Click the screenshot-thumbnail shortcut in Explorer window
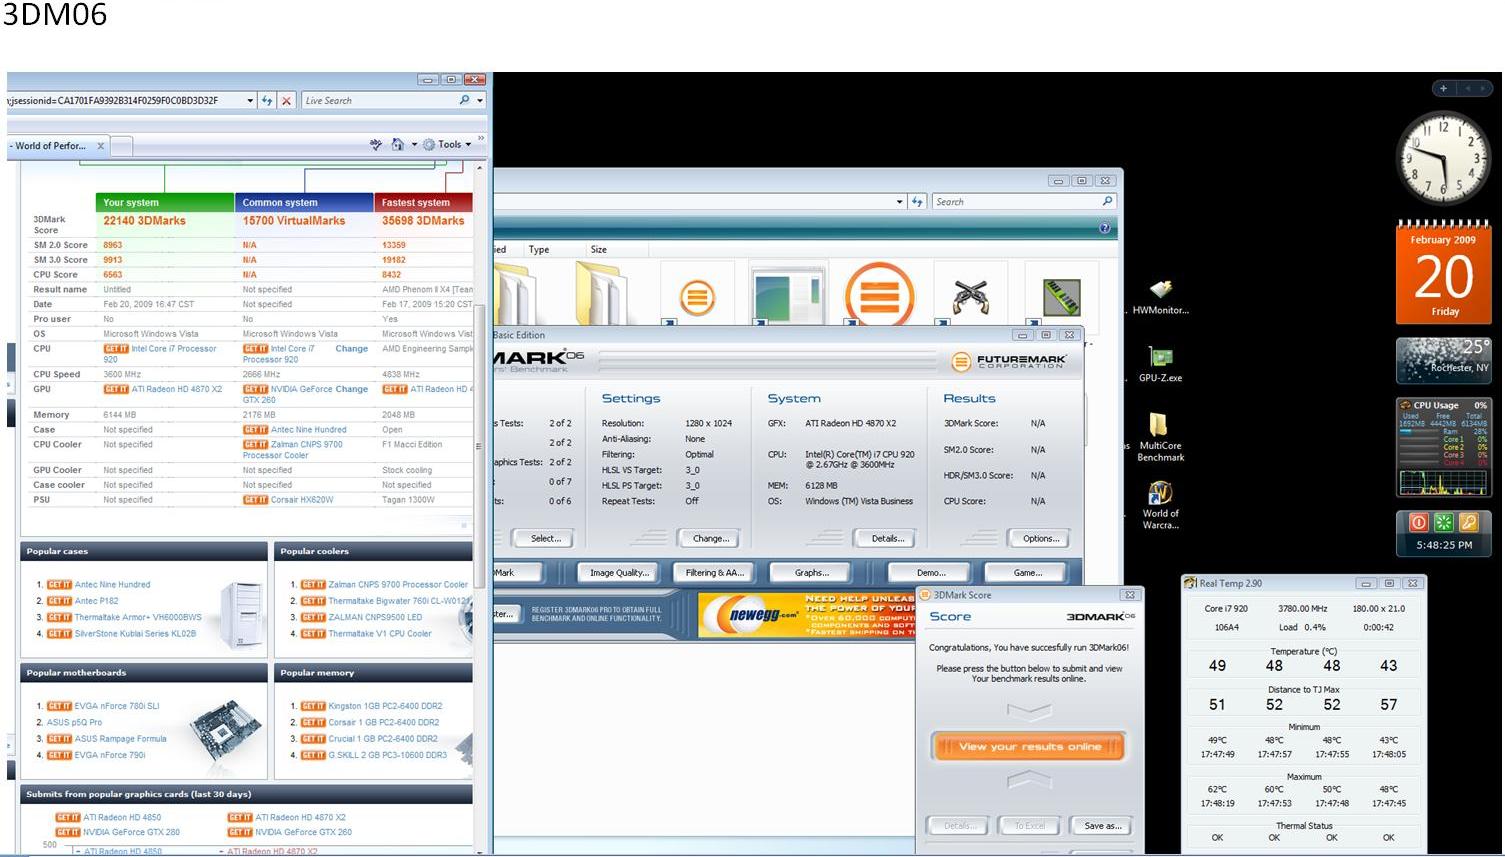Image resolution: width=1505 pixels, height=857 pixels. coord(788,295)
